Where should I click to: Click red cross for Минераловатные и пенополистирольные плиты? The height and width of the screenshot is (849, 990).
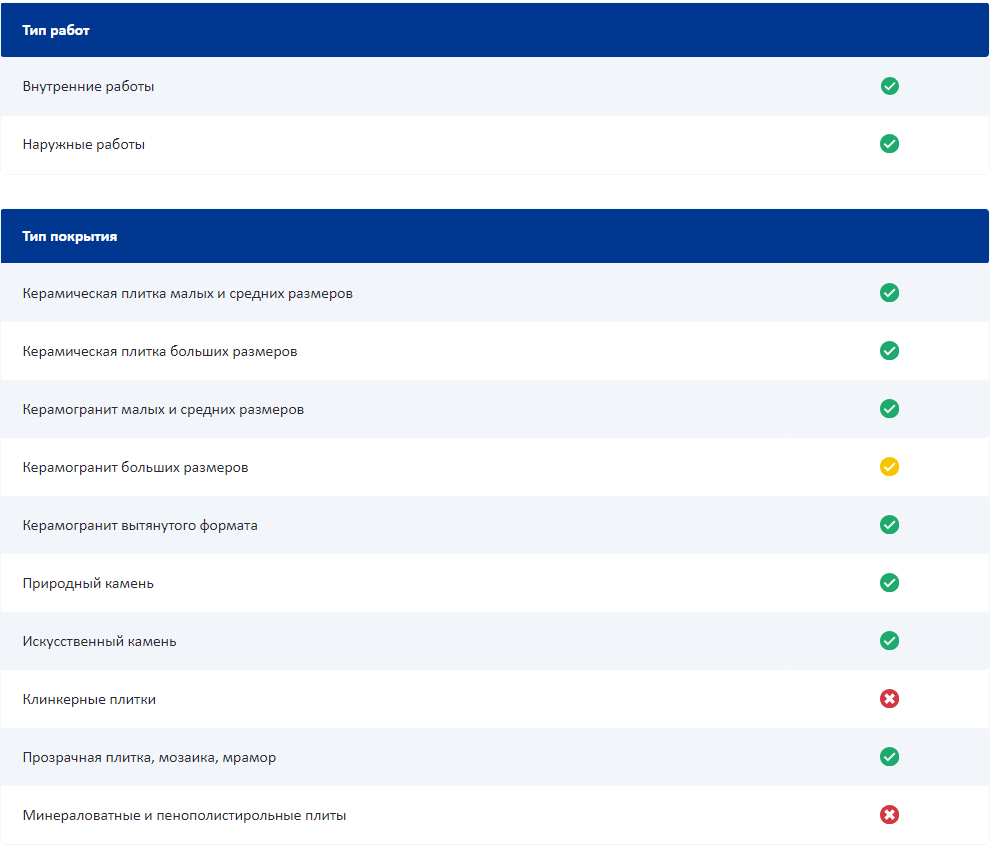[x=889, y=815]
